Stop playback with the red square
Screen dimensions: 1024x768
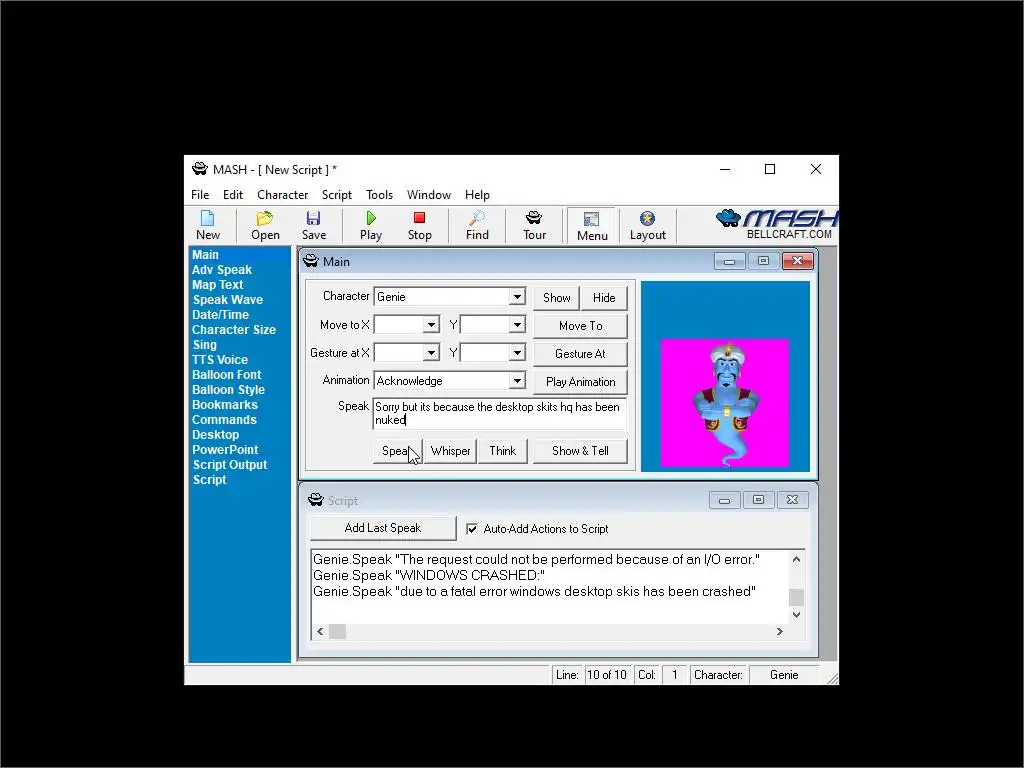(x=419, y=225)
